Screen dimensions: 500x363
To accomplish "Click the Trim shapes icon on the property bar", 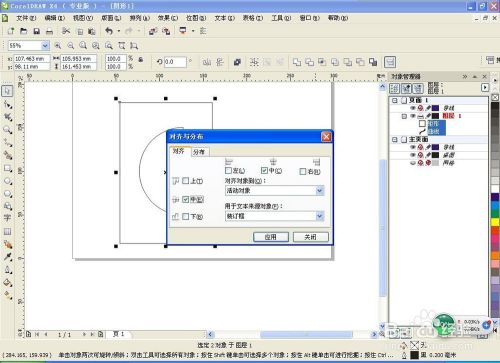I will (309, 62).
